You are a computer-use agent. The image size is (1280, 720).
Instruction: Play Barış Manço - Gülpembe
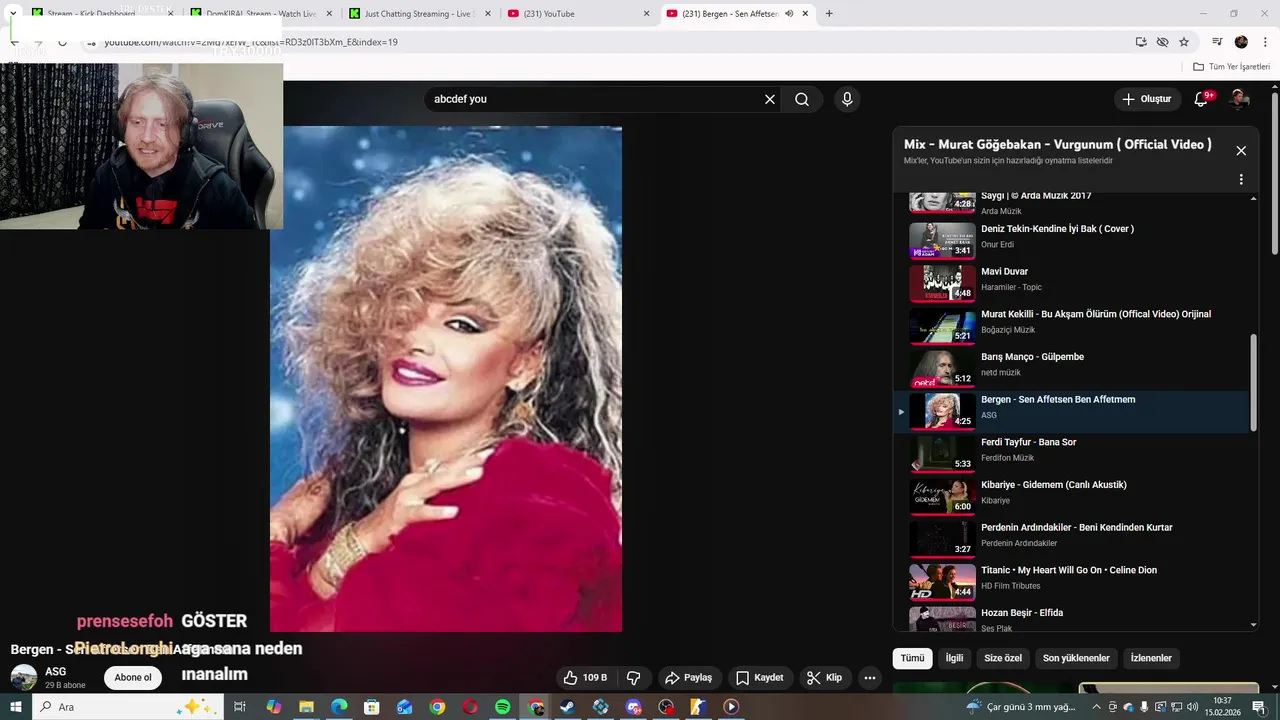1070,368
